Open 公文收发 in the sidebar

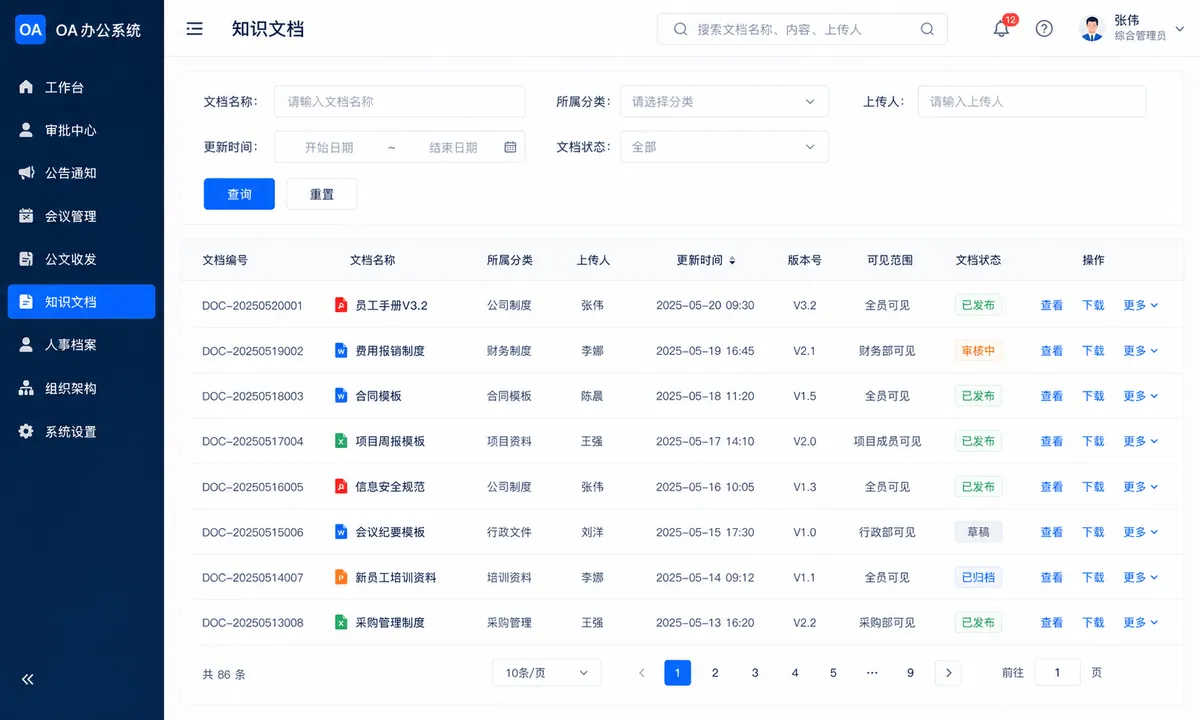(82, 259)
